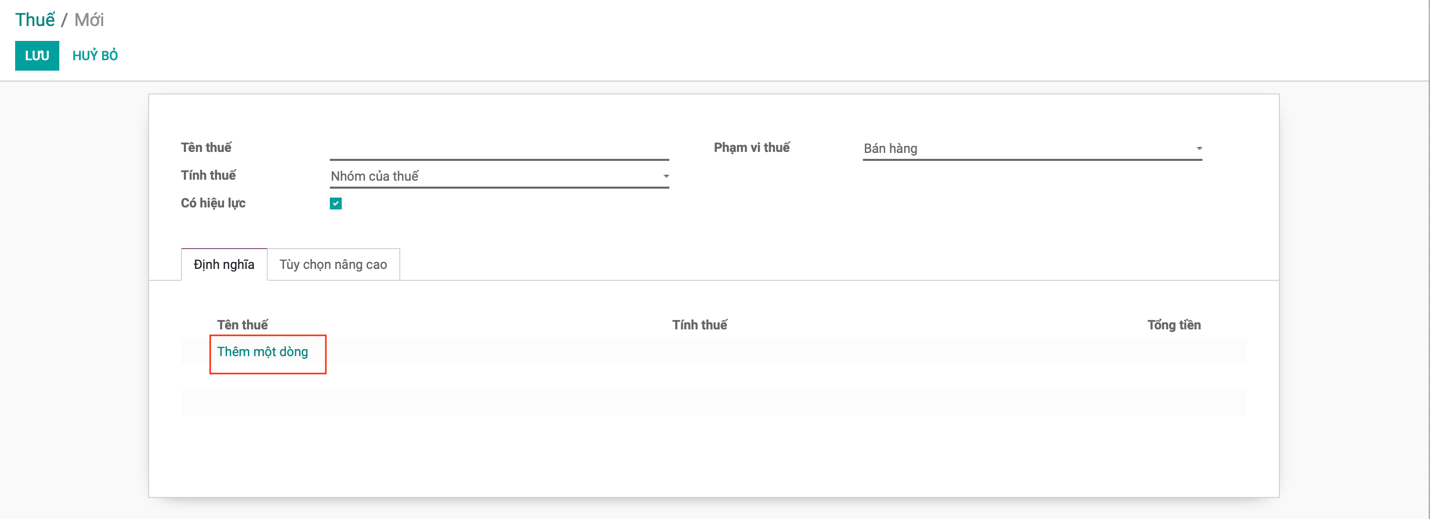Image resolution: width=1430 pixels, height=519 pixels.
Task: Select the Mới breadcrumb text
Action: [89, 20]
